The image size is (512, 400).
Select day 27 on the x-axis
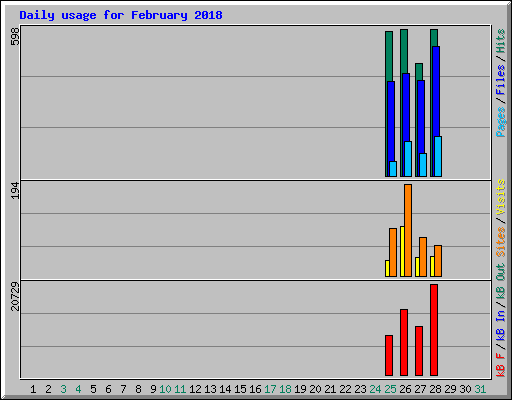click(420, 389)
